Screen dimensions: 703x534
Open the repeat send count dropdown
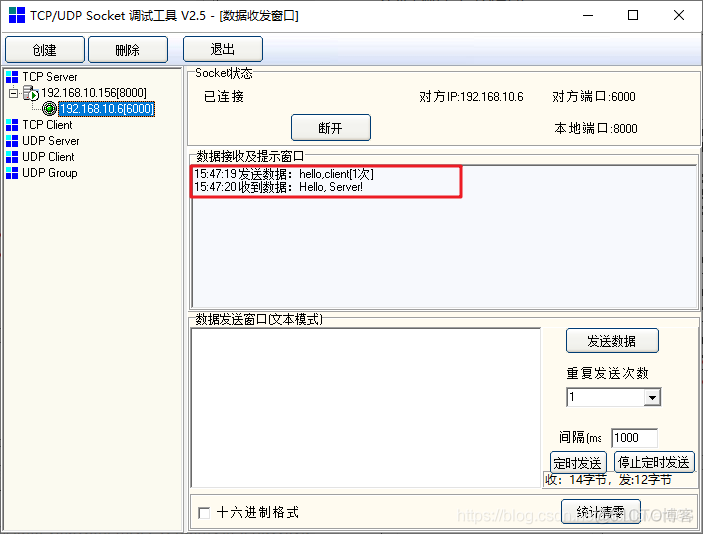(652, 398)
